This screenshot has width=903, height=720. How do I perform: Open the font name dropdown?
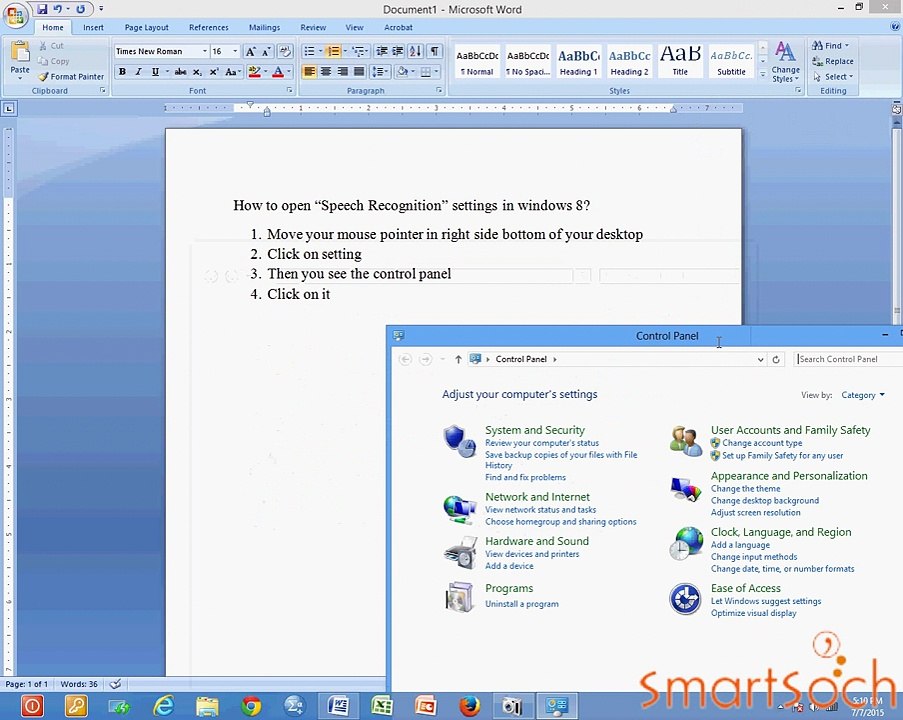coord(204,51)
